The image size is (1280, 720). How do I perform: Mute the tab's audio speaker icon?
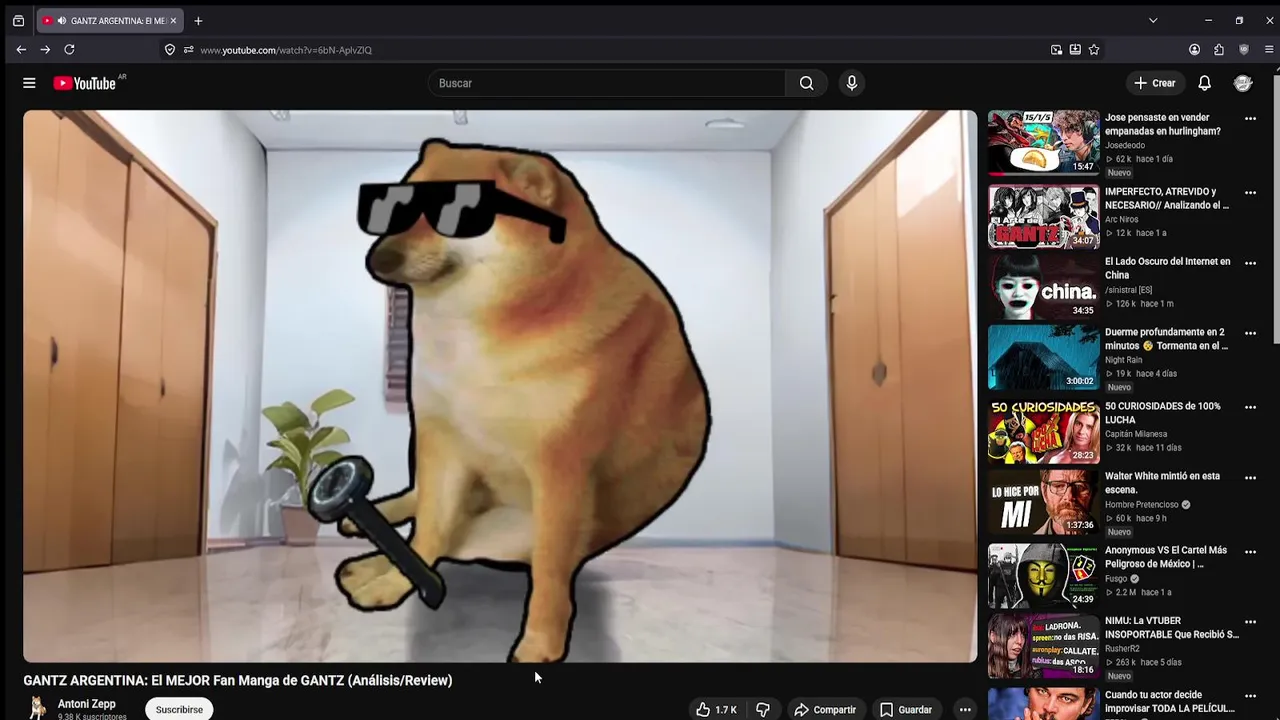(62, 20)
